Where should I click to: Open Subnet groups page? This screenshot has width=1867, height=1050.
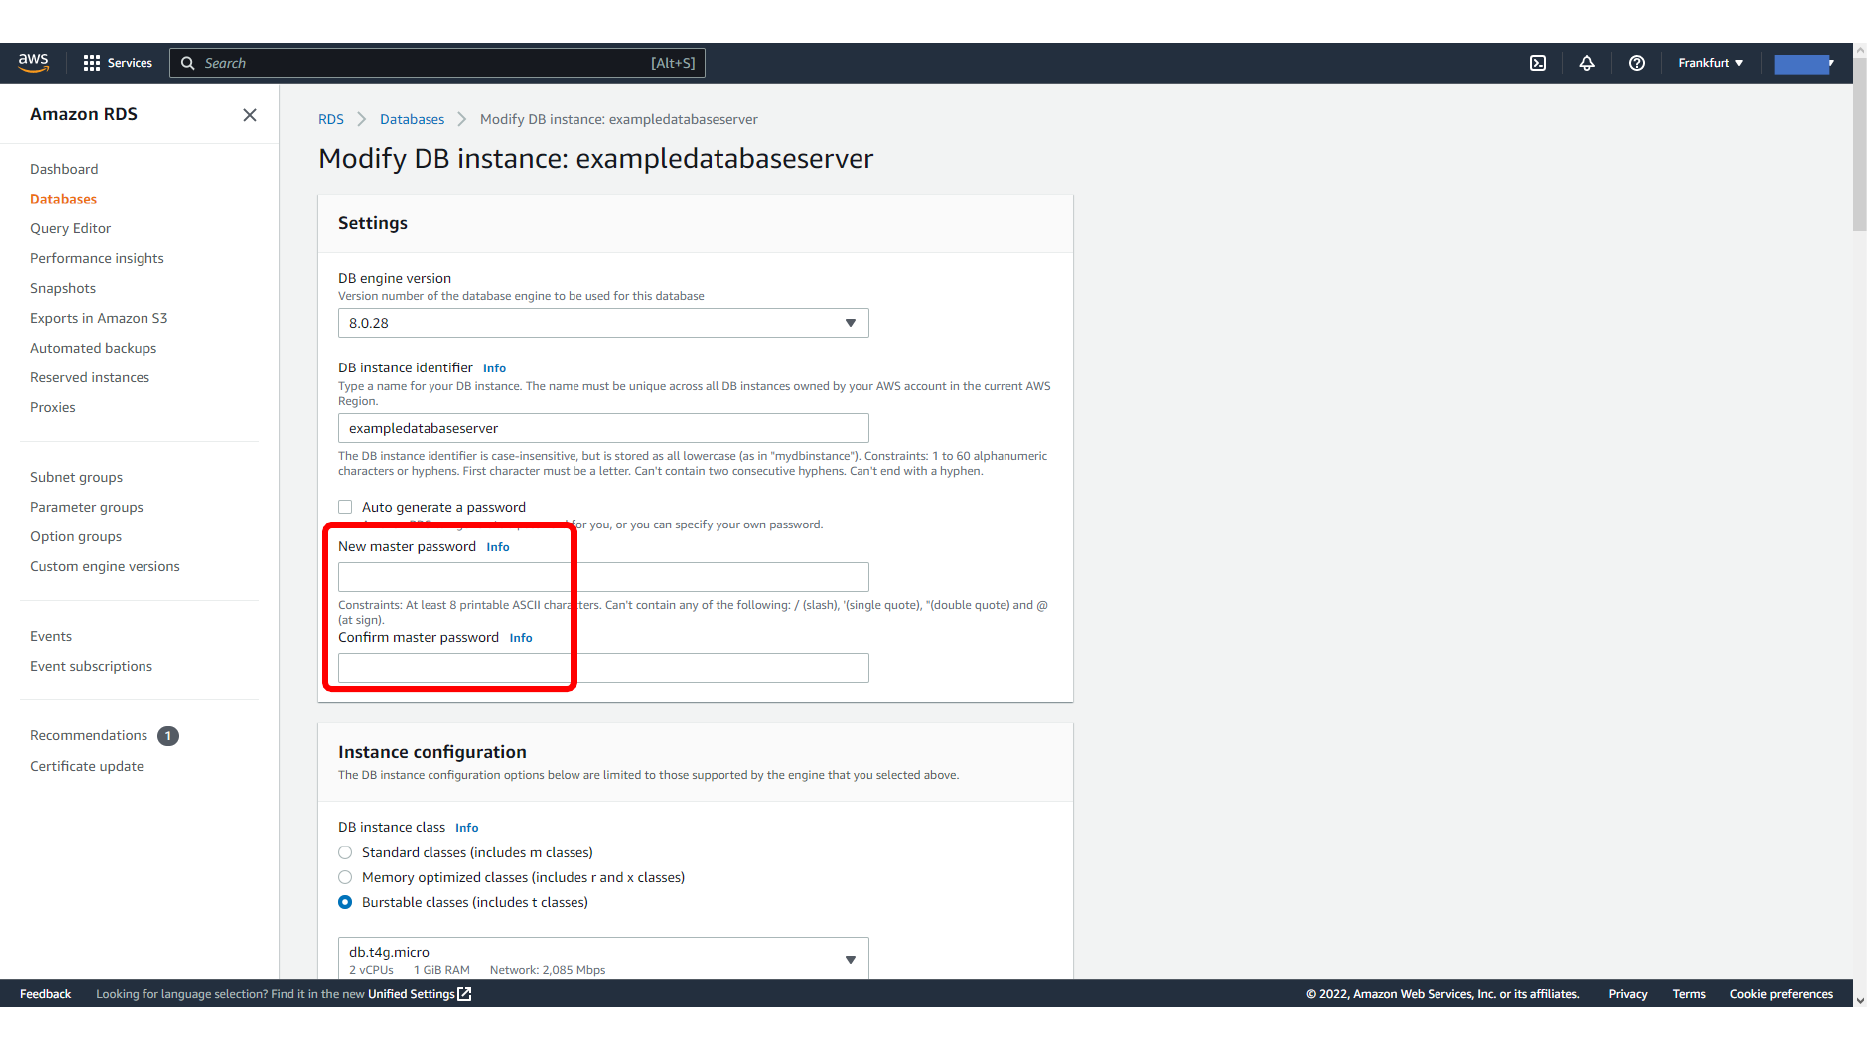[76, 477]
